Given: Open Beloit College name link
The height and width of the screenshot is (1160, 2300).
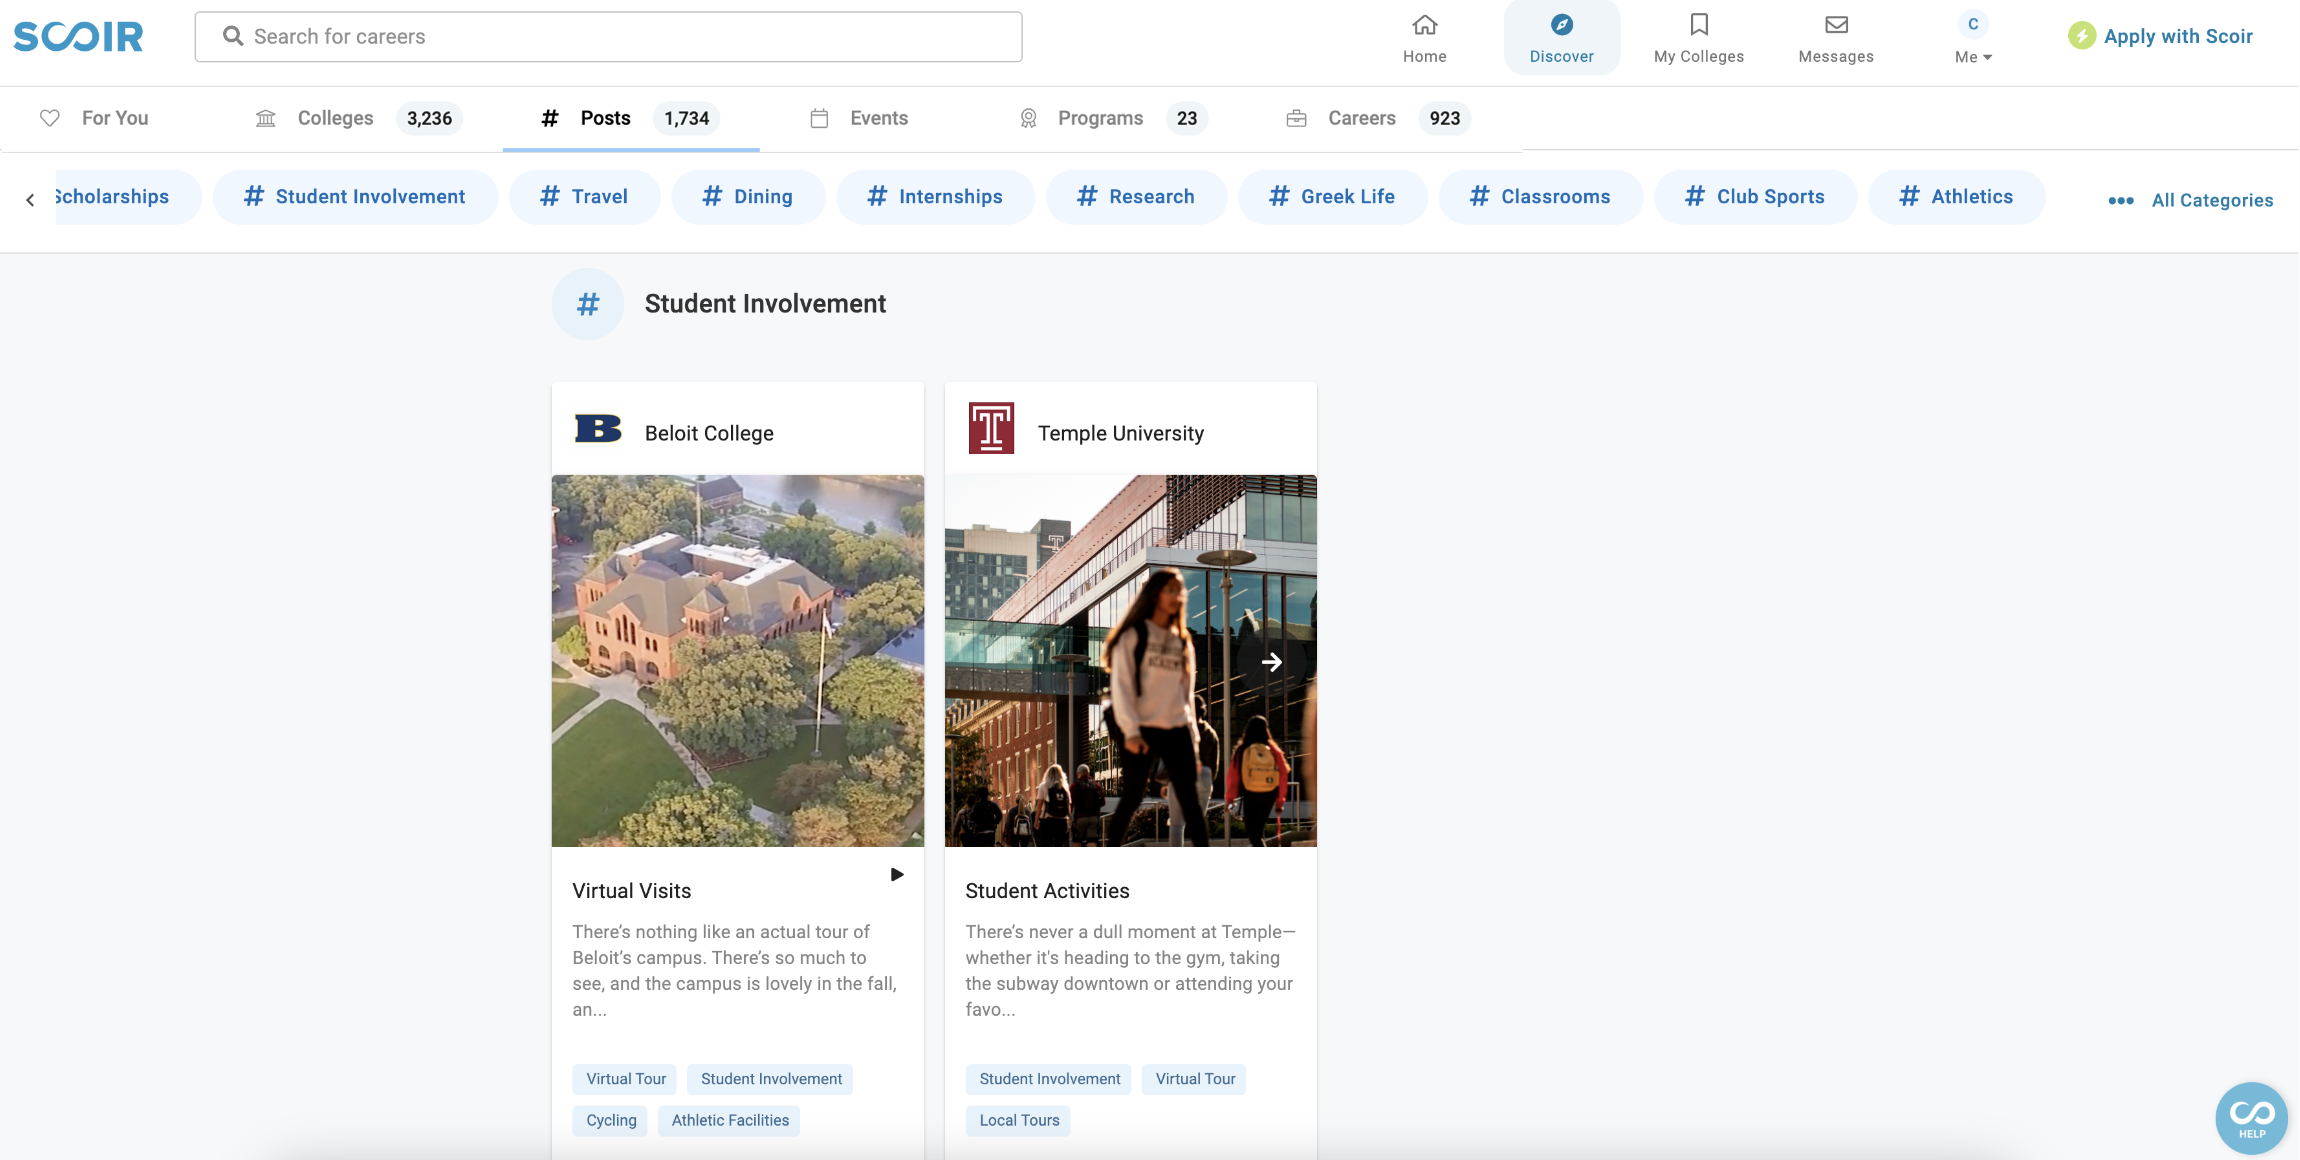Looking at the screenshot, I should click(709, 433).
